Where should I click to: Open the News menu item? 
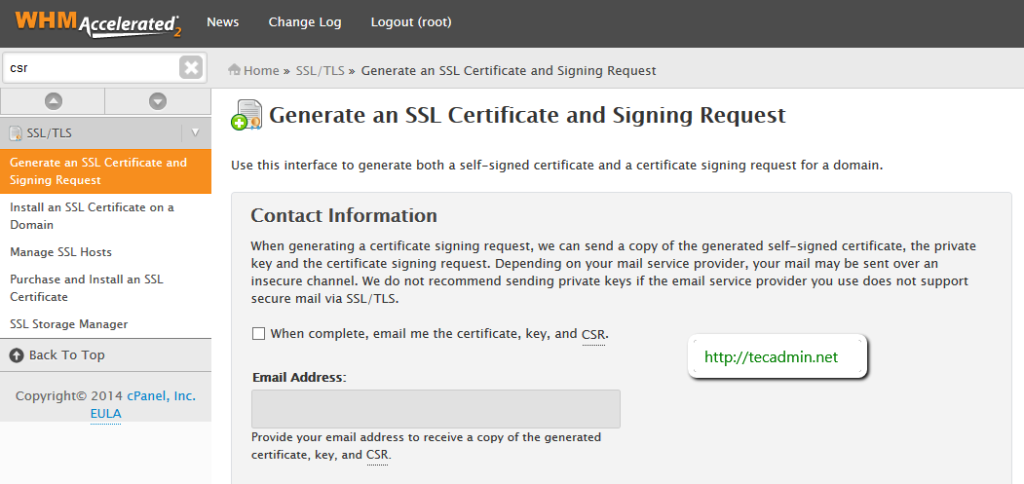pyautogui.click(x=222, y=22)
